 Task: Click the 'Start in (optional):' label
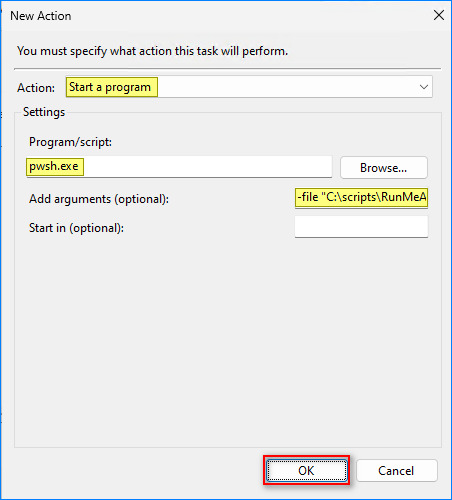pyautogui.click(x=76, y=228)
